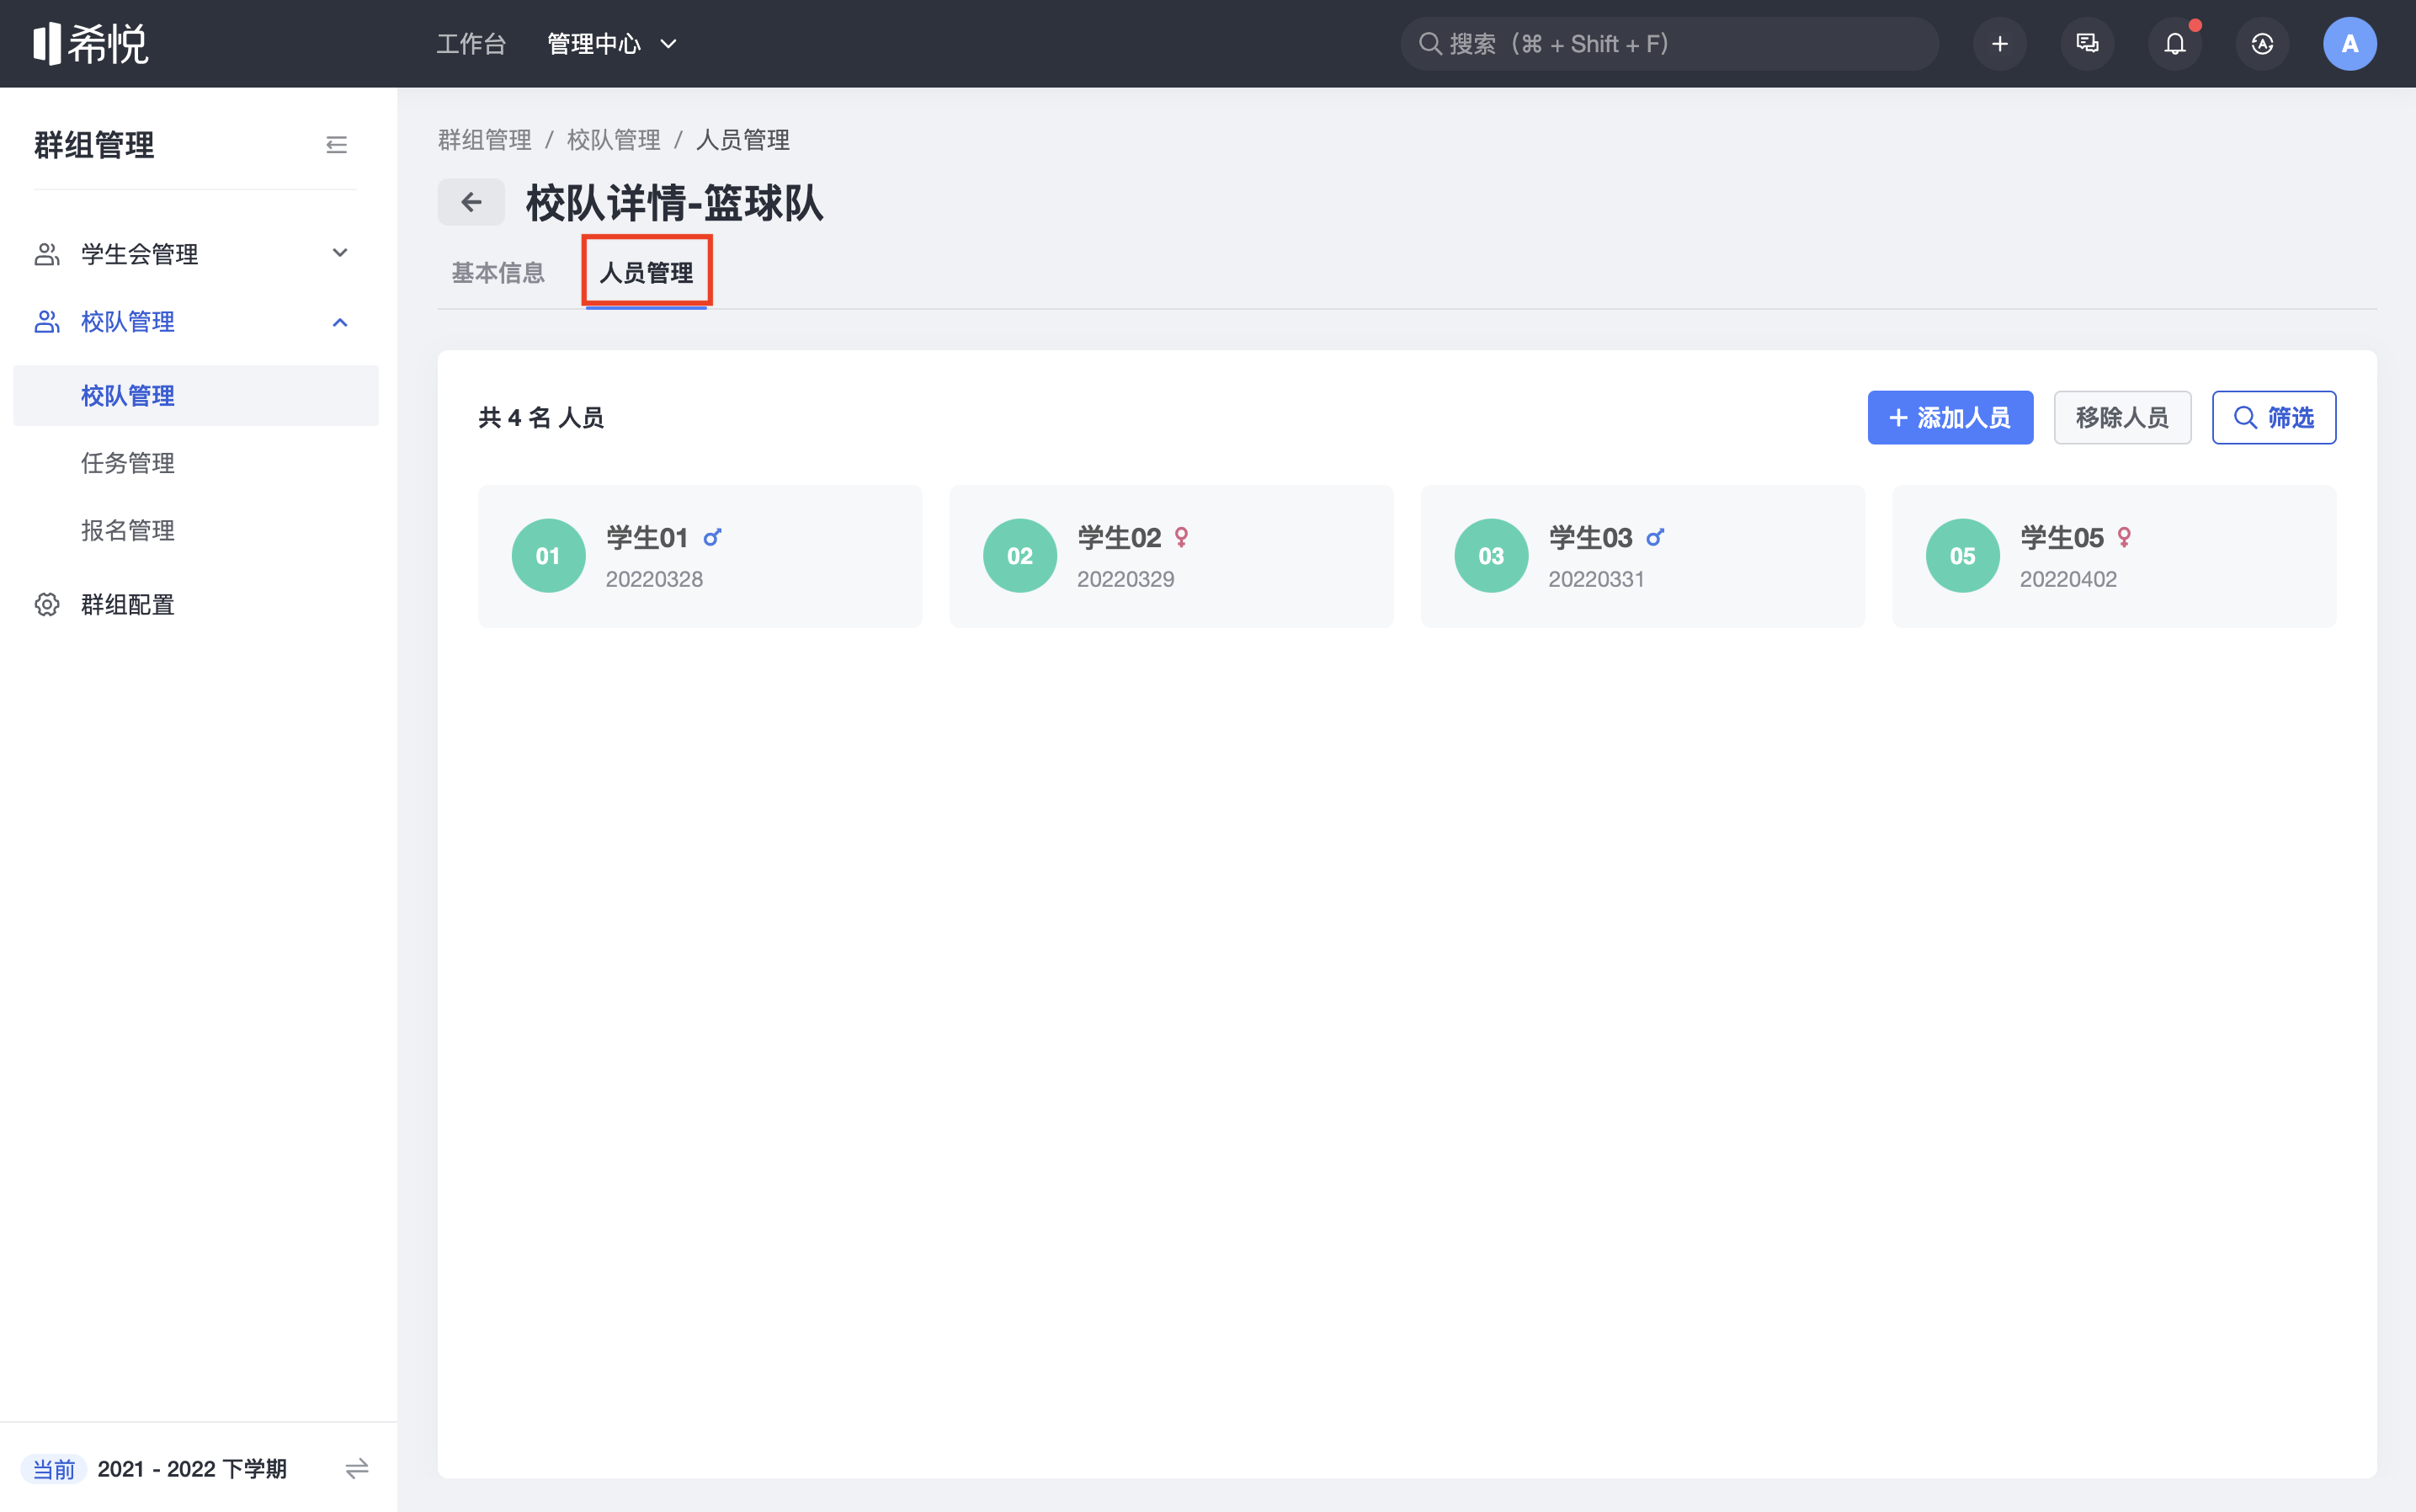The height and width of the screenshot is (1512, 2416).
Task: Click the 添加人员 button
Action: (x=1950, y=418)
